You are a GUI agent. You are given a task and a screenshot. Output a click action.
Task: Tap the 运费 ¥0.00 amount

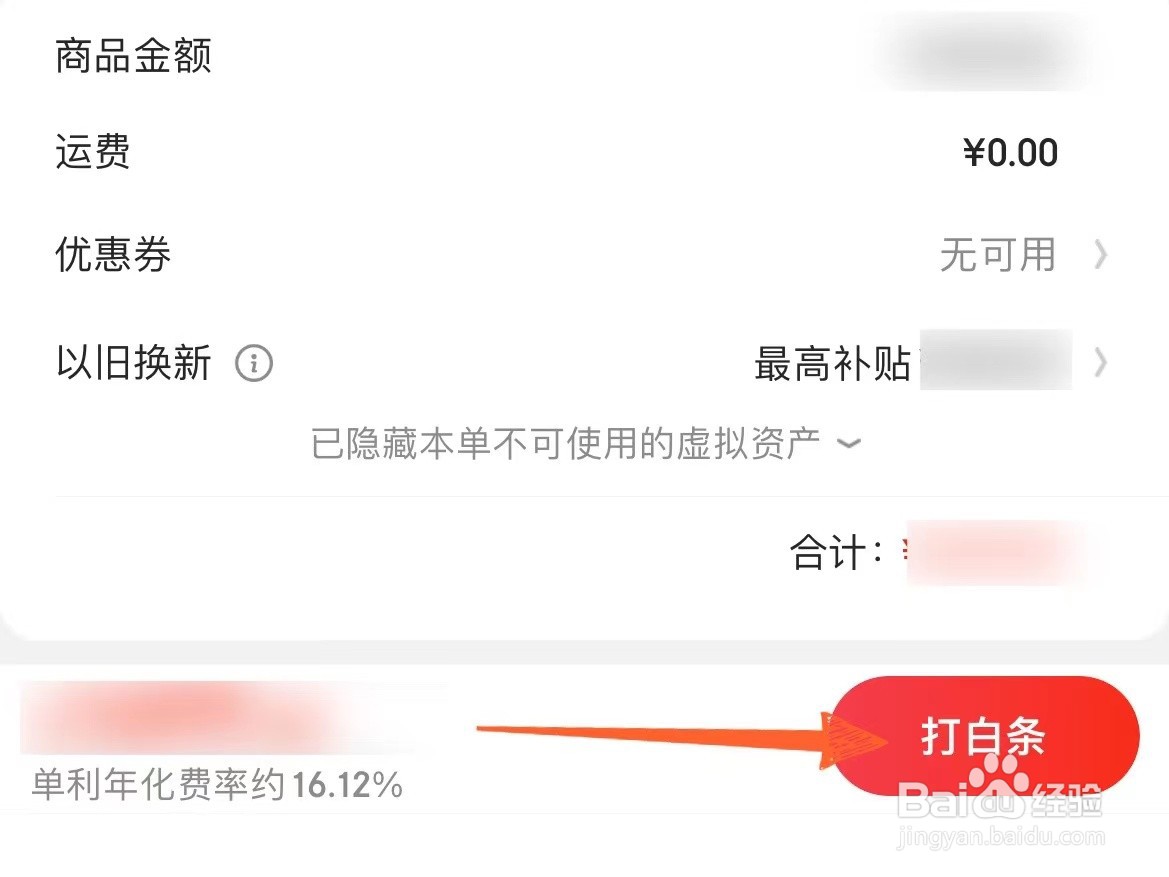tap(1010, 153)
